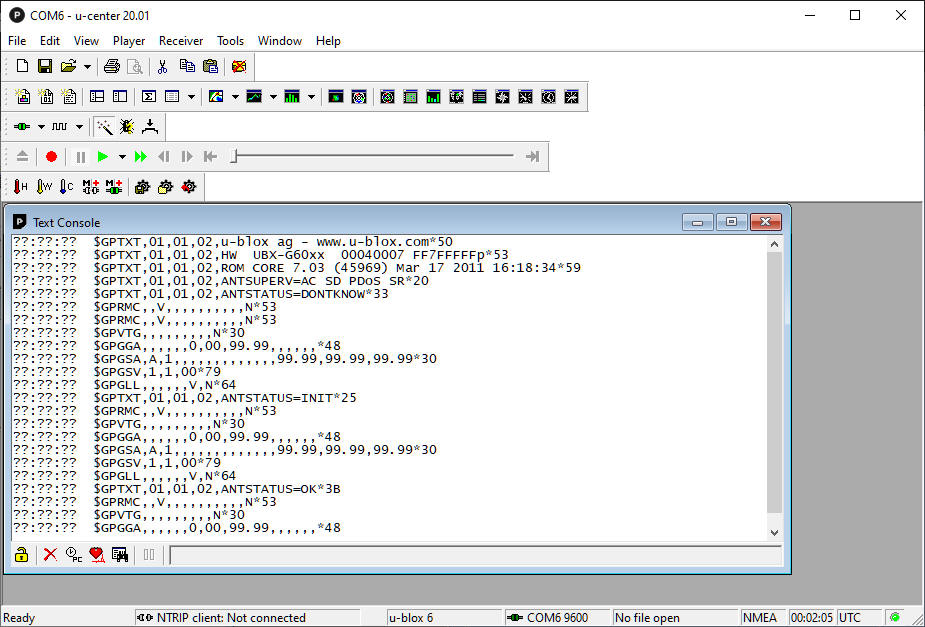Copy using the two-pages icon

(x=187, y=66)
